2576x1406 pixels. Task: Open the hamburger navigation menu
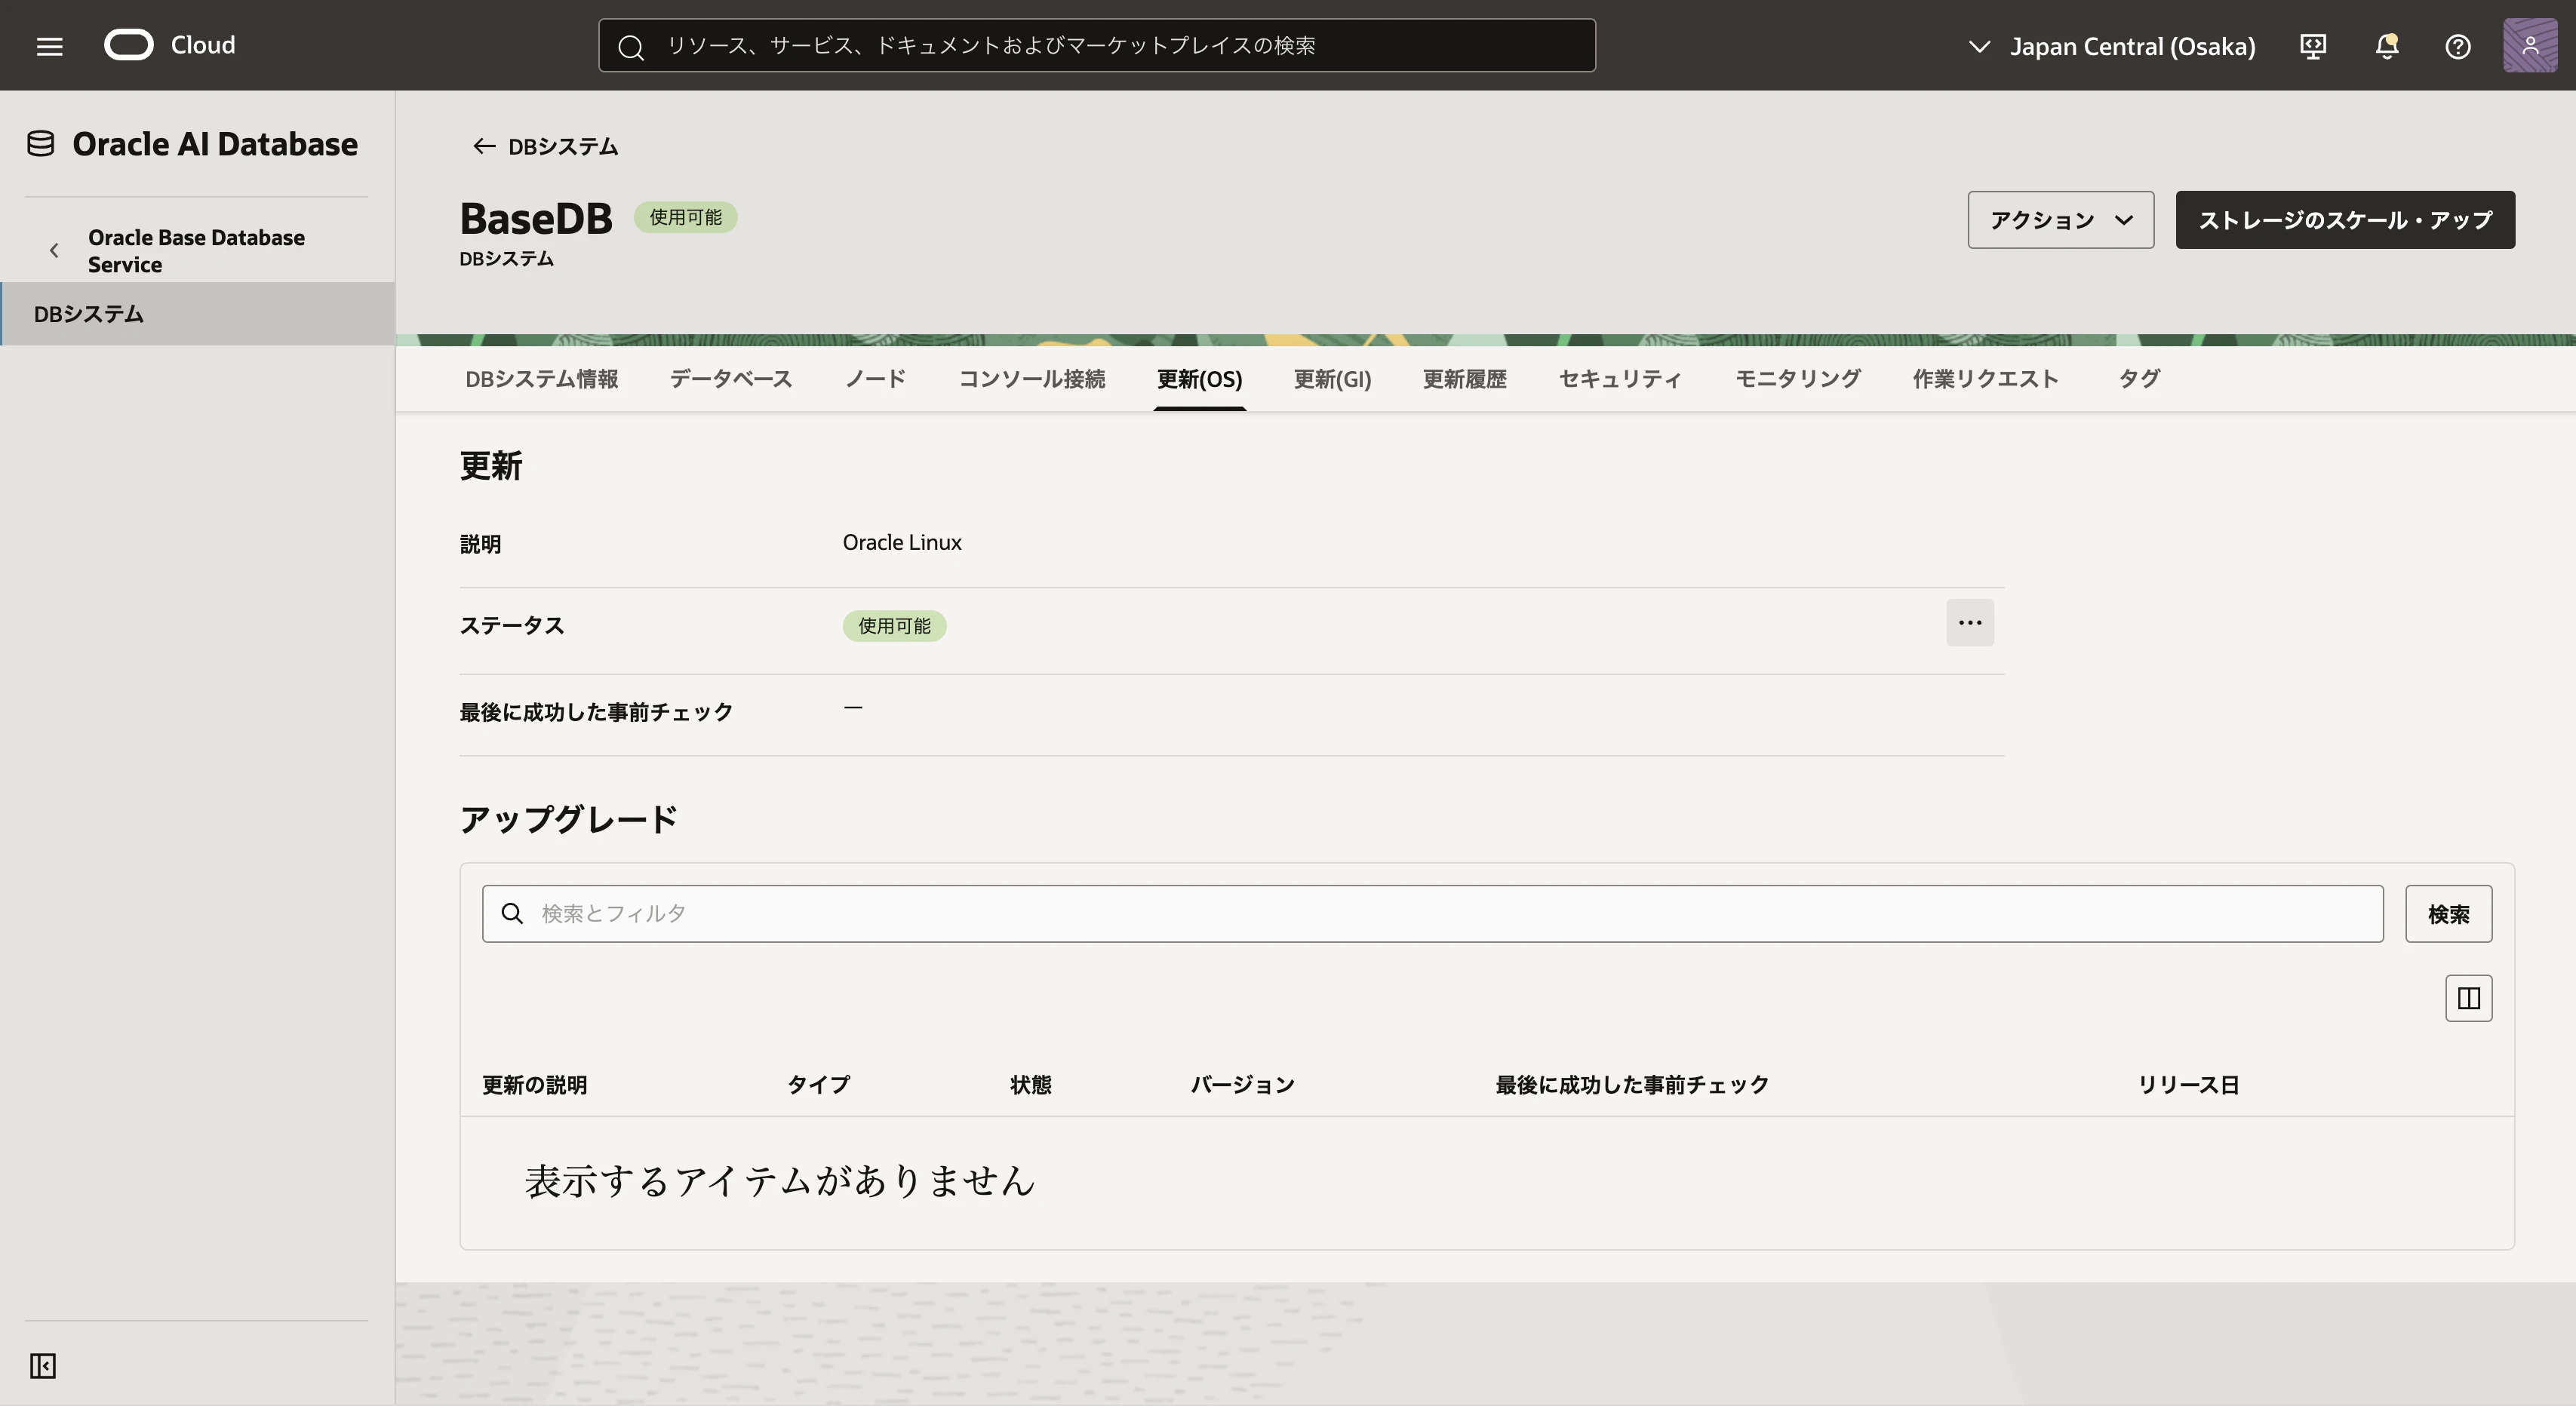49,46
